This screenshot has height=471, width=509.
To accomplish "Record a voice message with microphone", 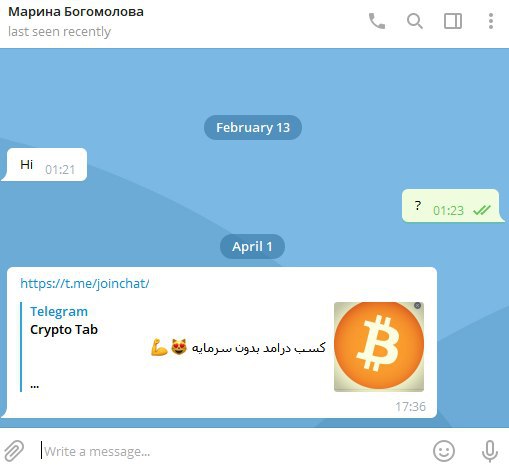I will click(x=490, y=451).
